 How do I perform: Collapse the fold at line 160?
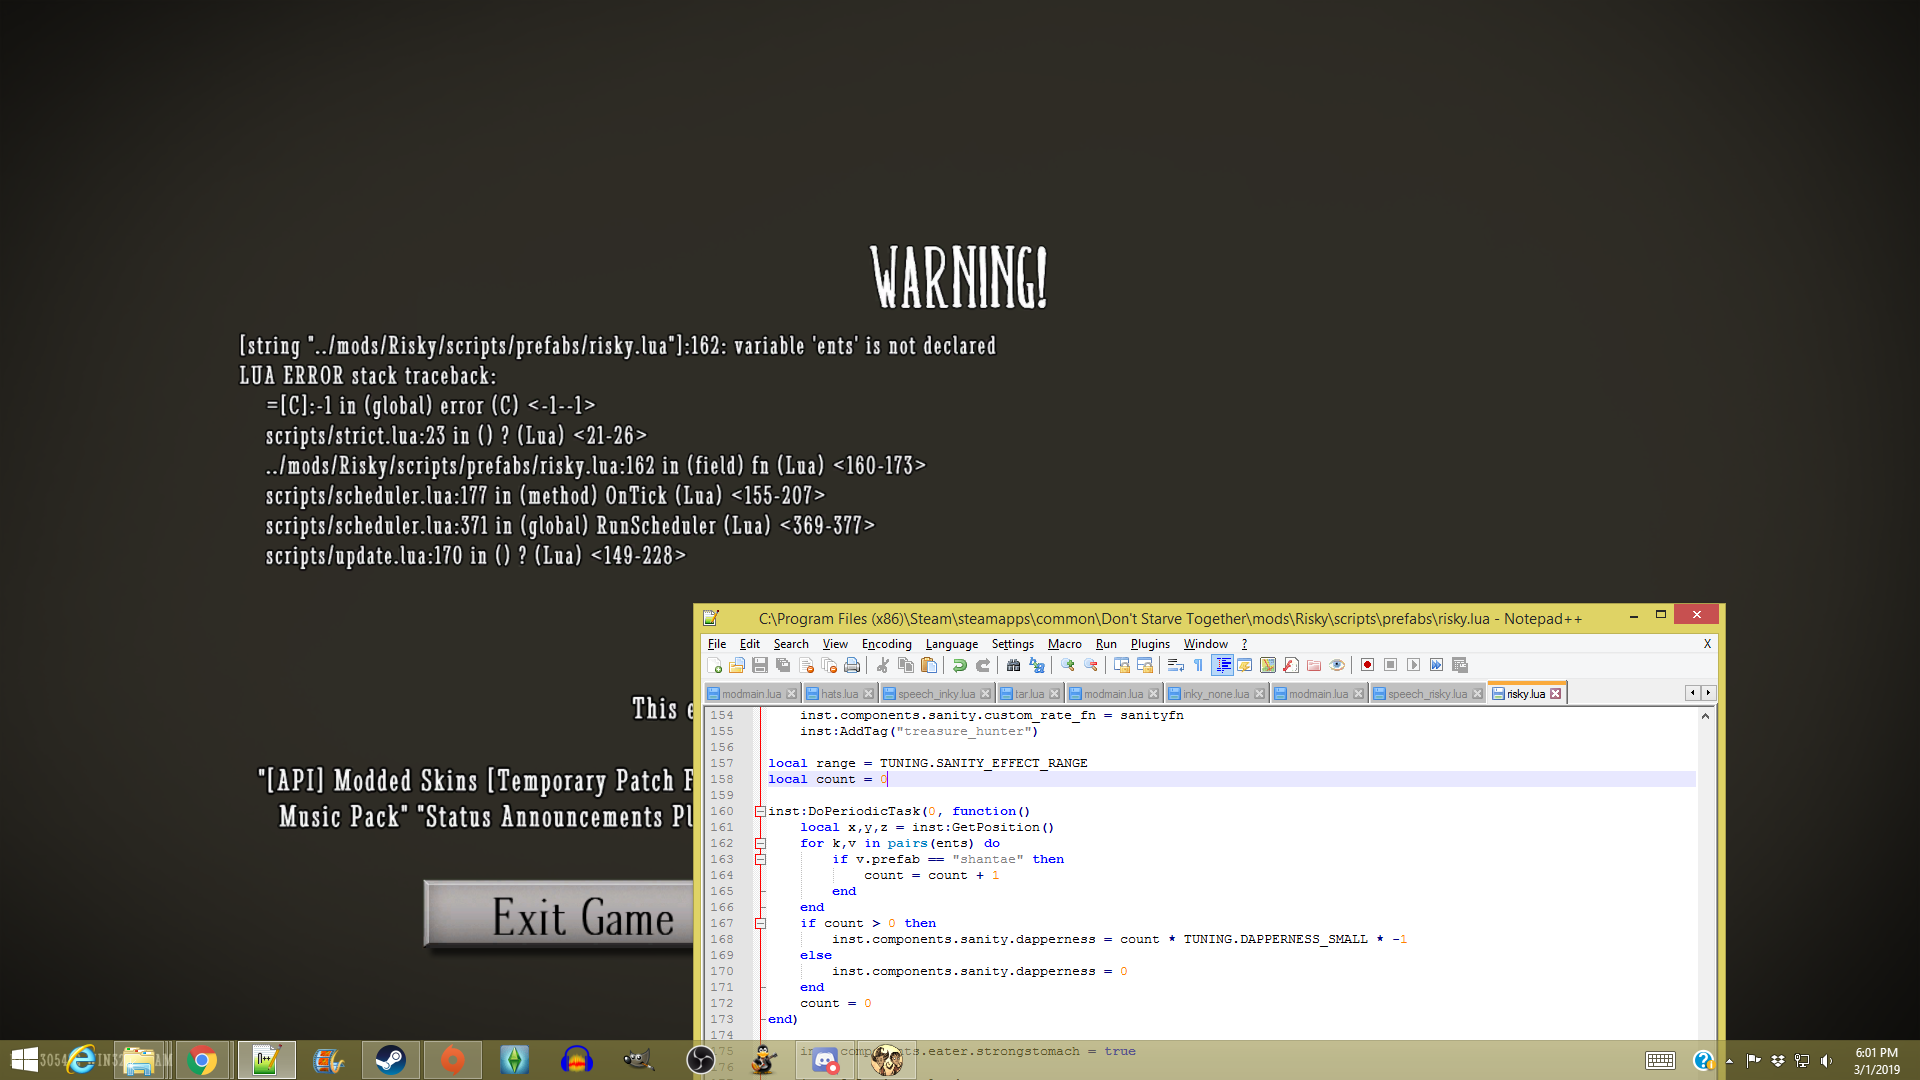(760, 811)
